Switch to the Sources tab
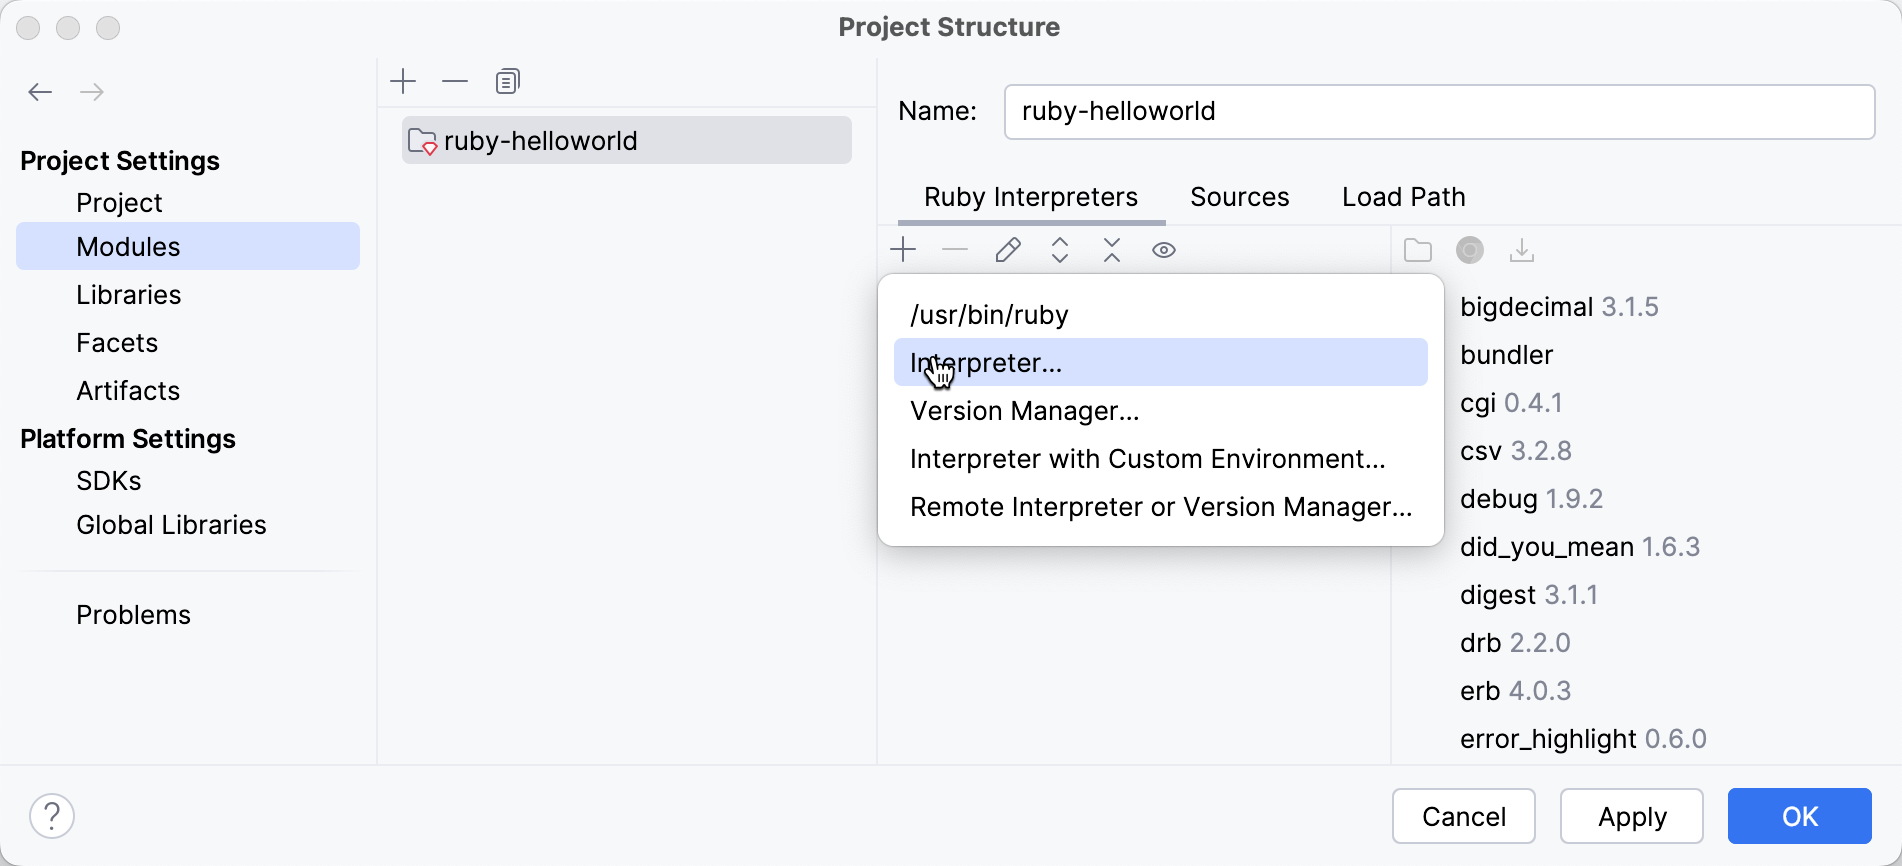This screenshot has height=866, width=1902. click(x=1239, y=197)
